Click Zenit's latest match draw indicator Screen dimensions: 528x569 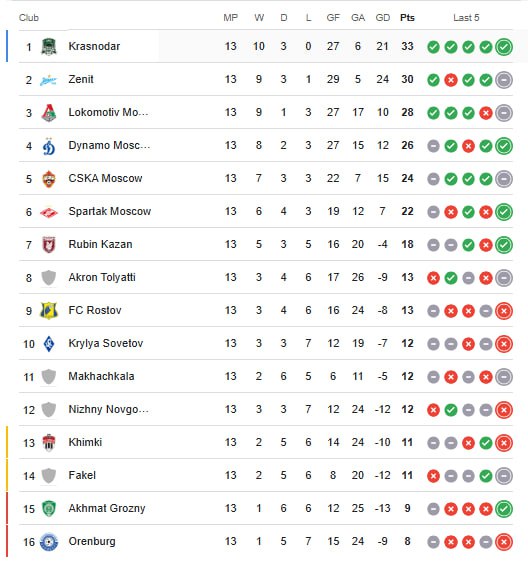[504, 80]
